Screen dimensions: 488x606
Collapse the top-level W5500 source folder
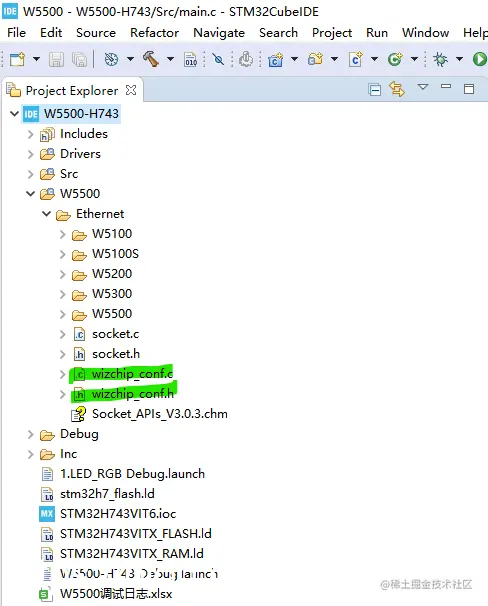coord(31,194)
